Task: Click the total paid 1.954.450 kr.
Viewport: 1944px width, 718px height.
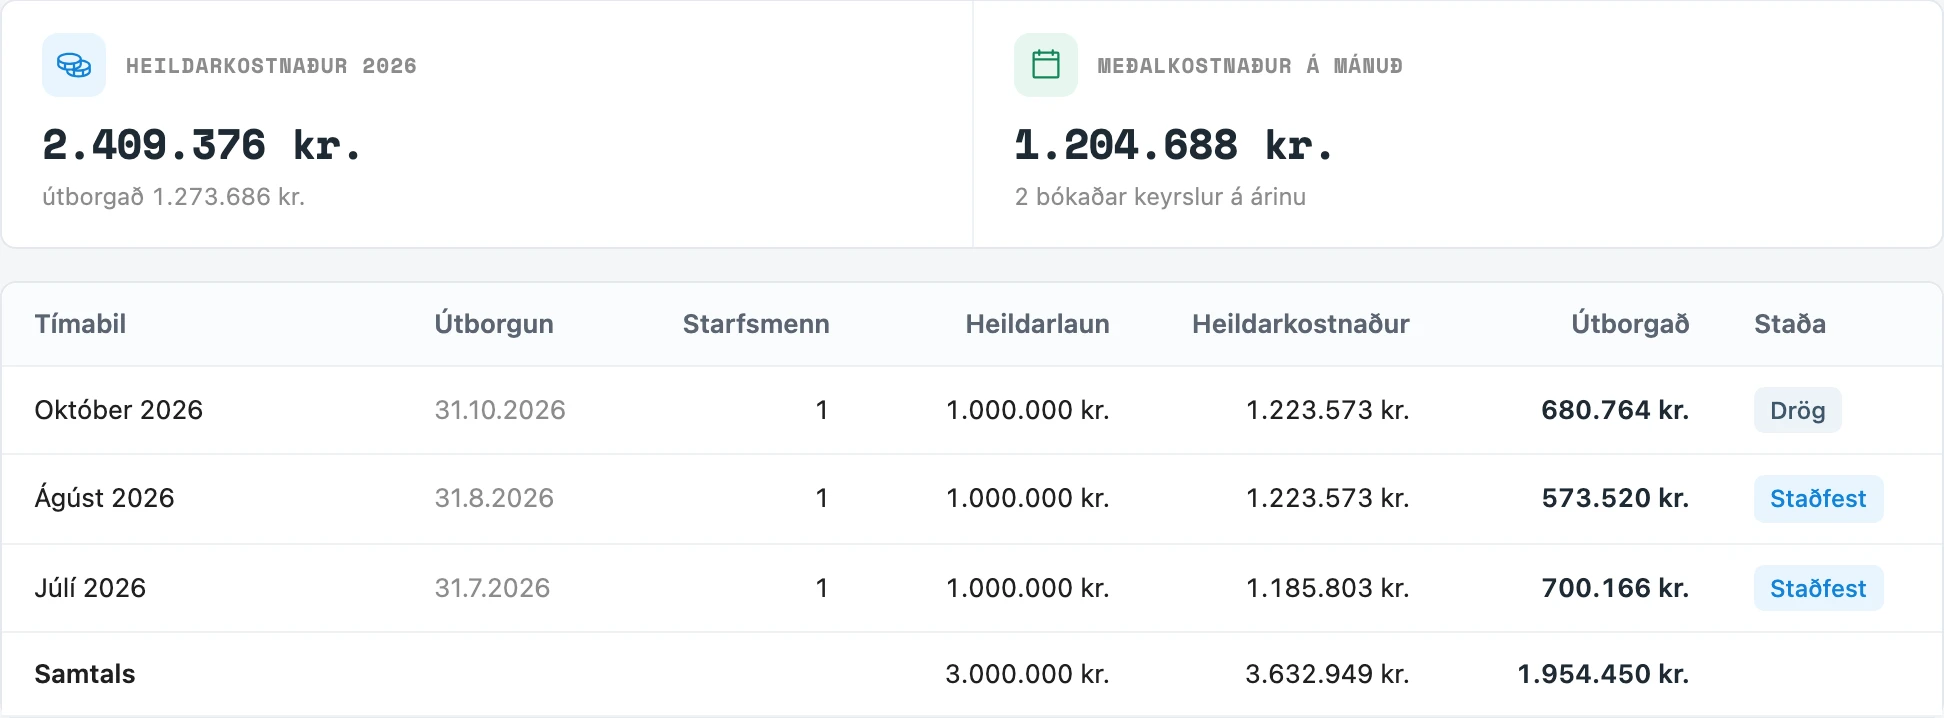Action: coord(1603,674)
